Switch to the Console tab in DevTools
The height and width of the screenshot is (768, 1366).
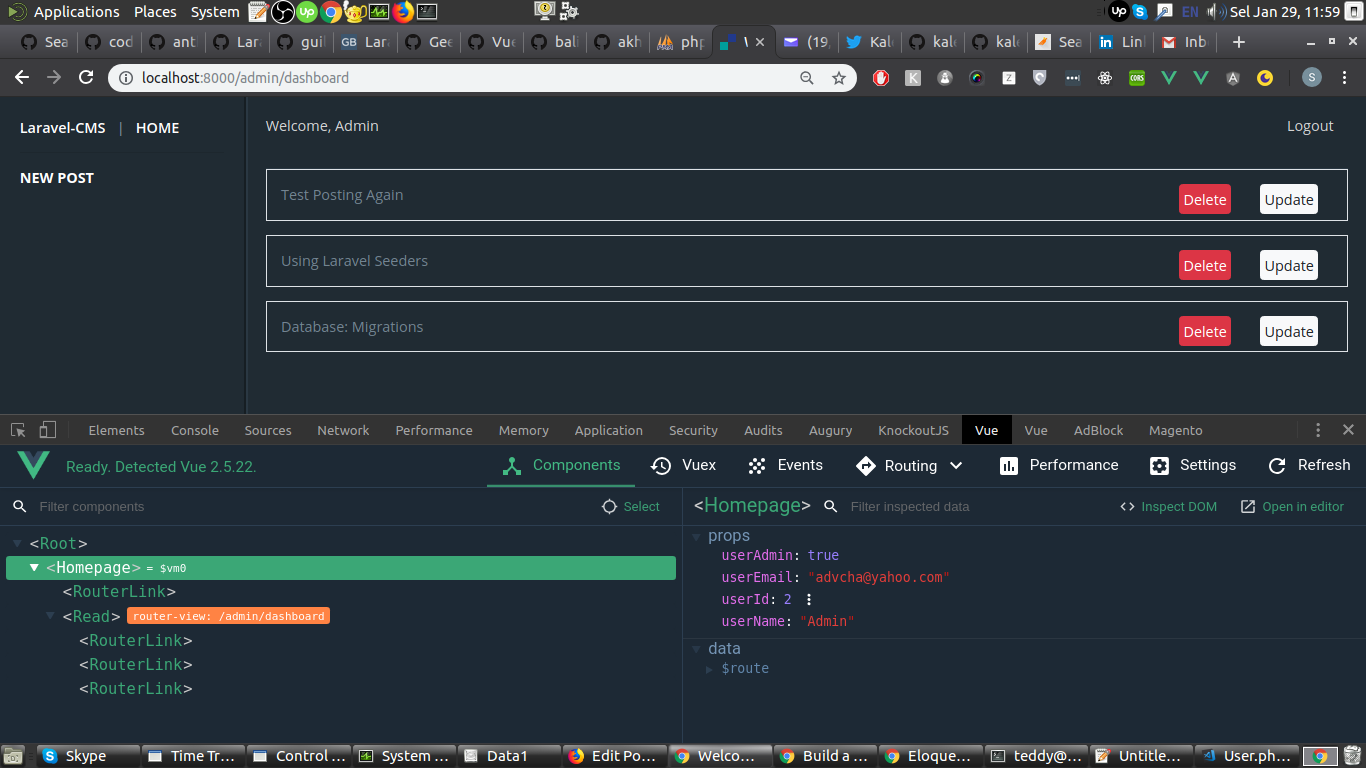[194, 431]
